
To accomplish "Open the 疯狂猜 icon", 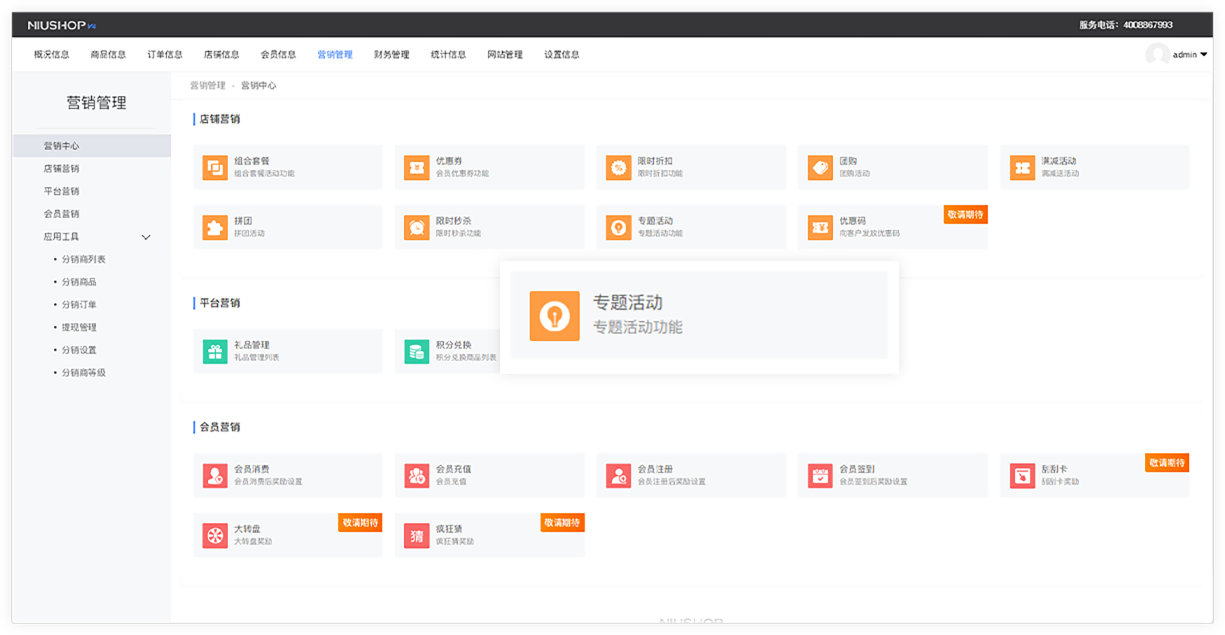I will coord(417,536).
